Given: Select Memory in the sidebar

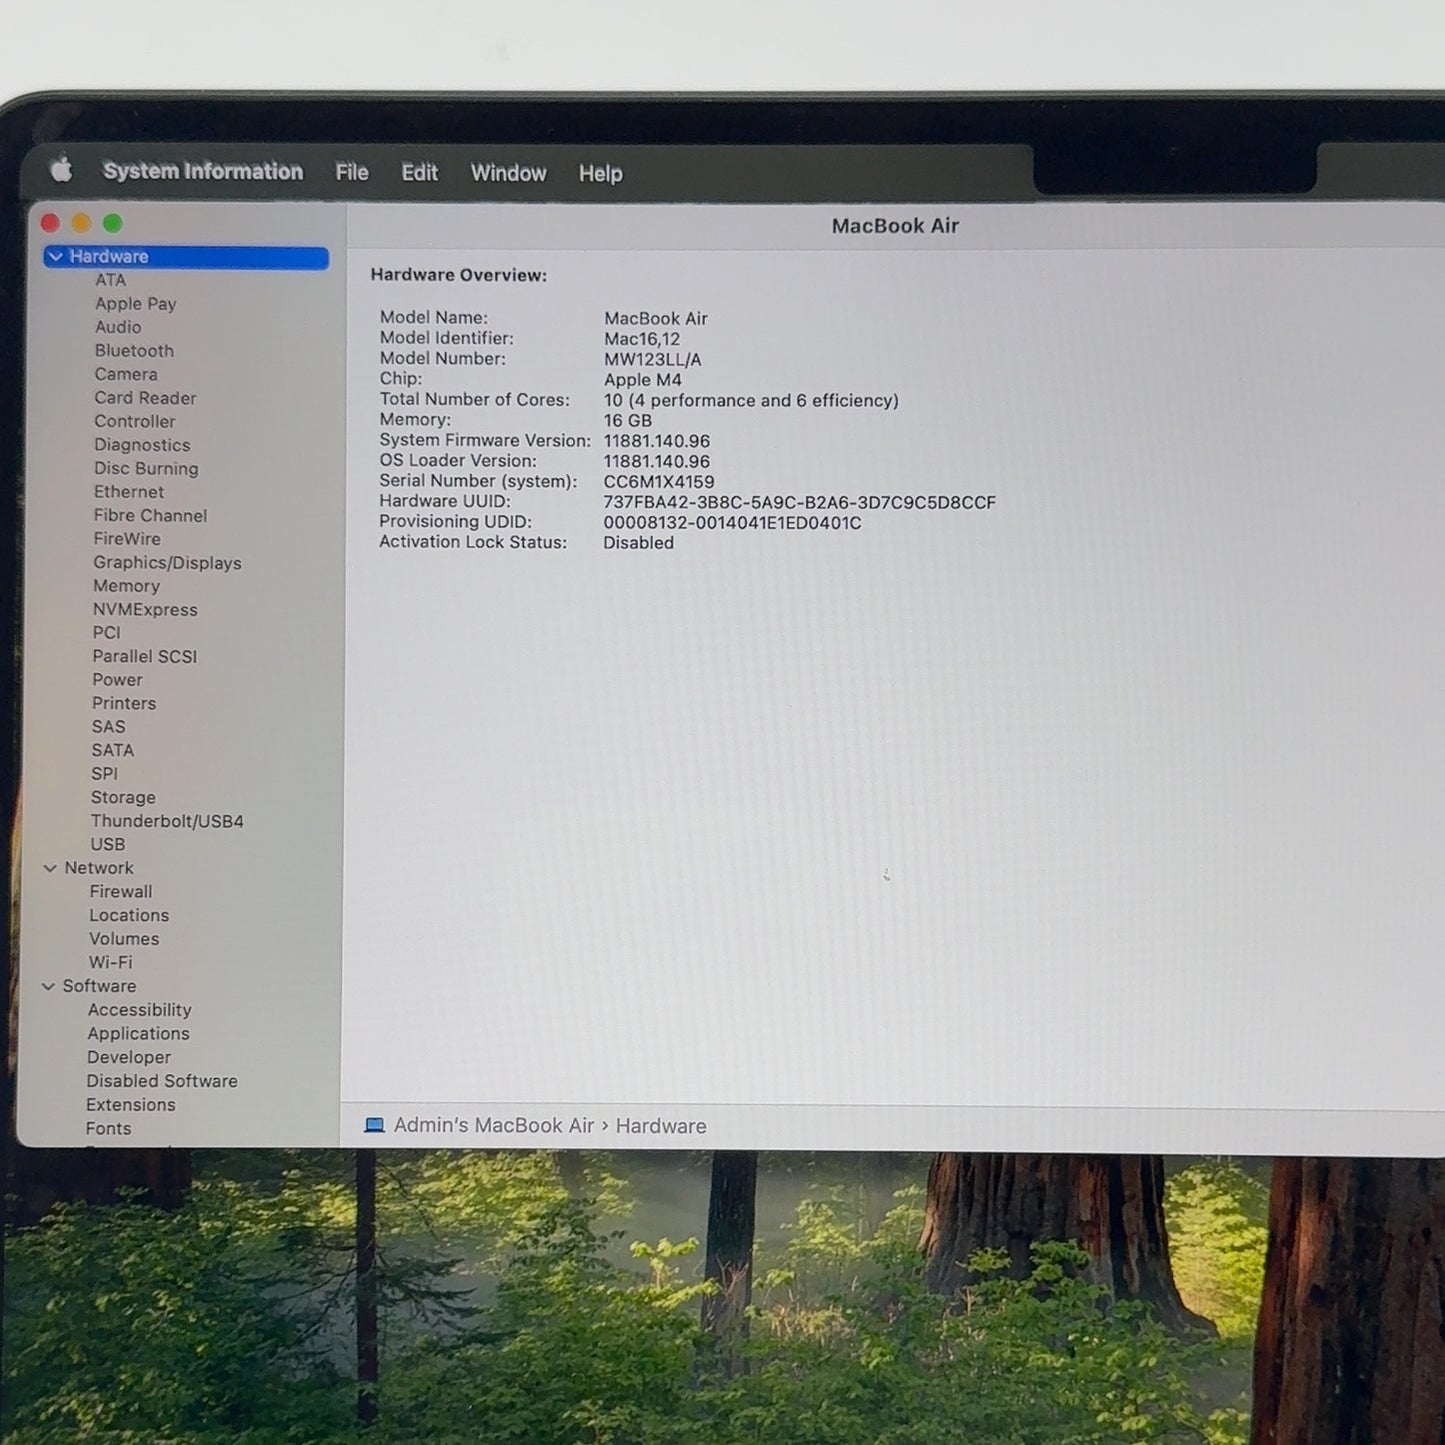Looking at the screenshot, I should click(x=126, y=586).
